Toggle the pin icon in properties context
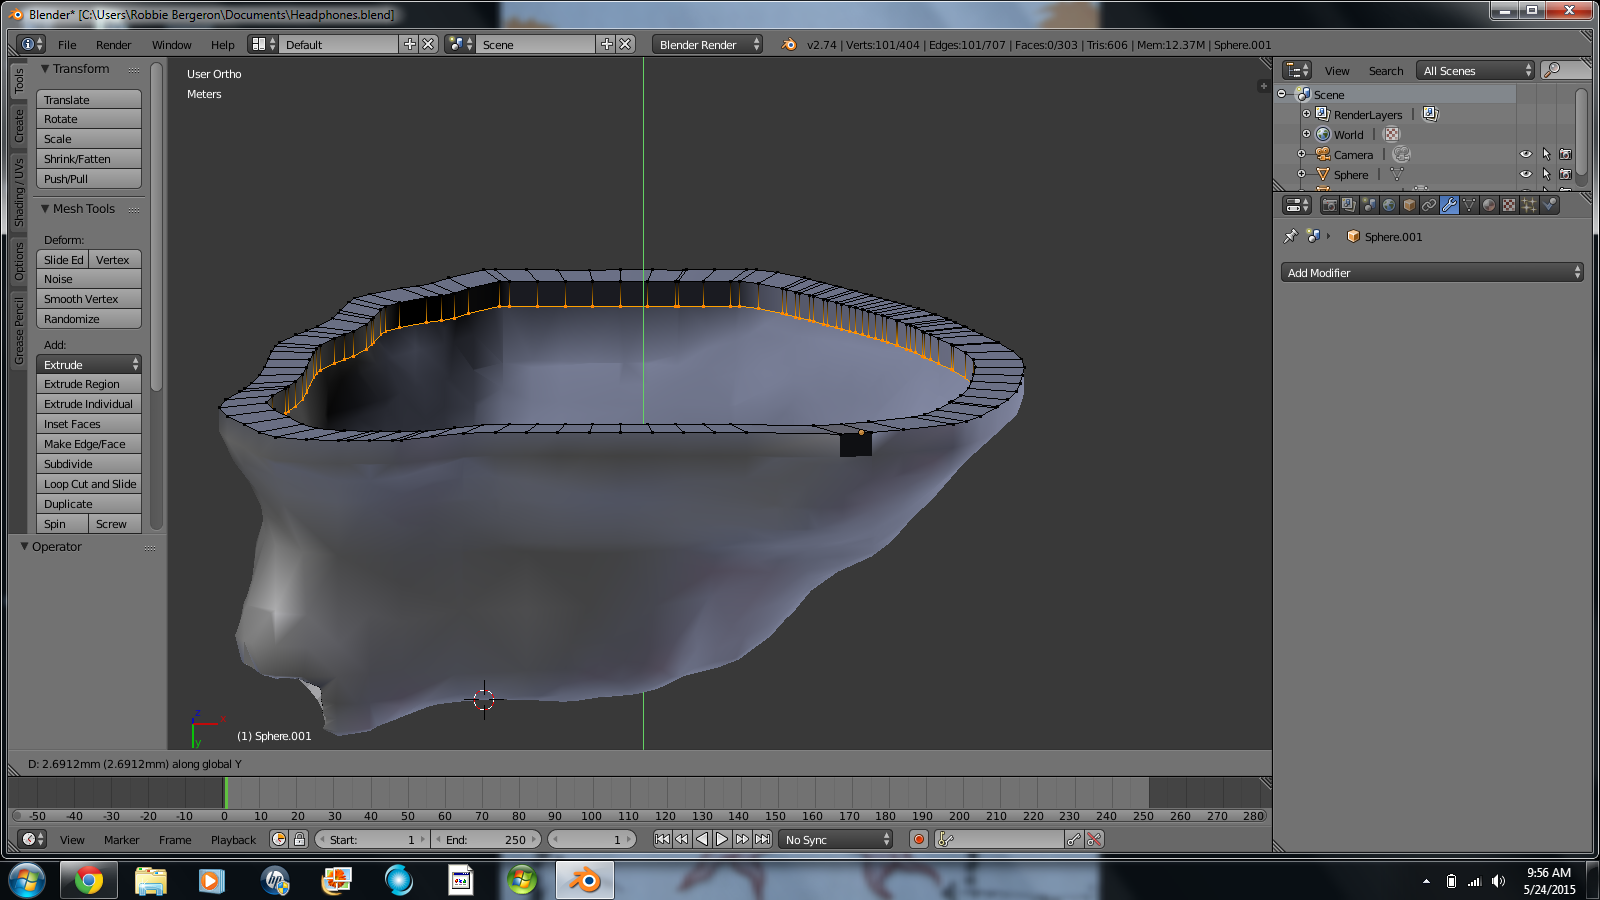1600x900 pixels. coord(1290,237)
